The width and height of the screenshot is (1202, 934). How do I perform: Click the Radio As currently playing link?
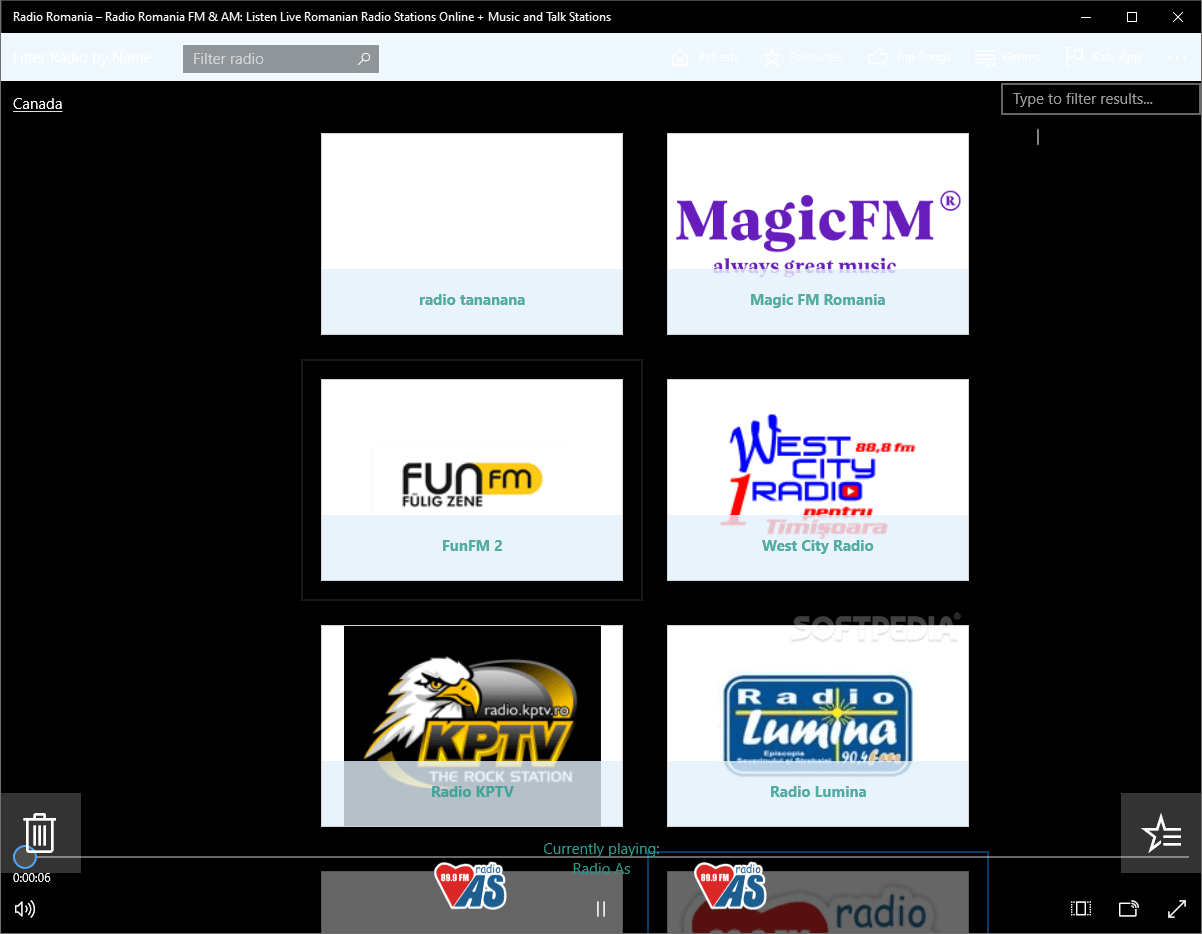(x=600, y=868)
